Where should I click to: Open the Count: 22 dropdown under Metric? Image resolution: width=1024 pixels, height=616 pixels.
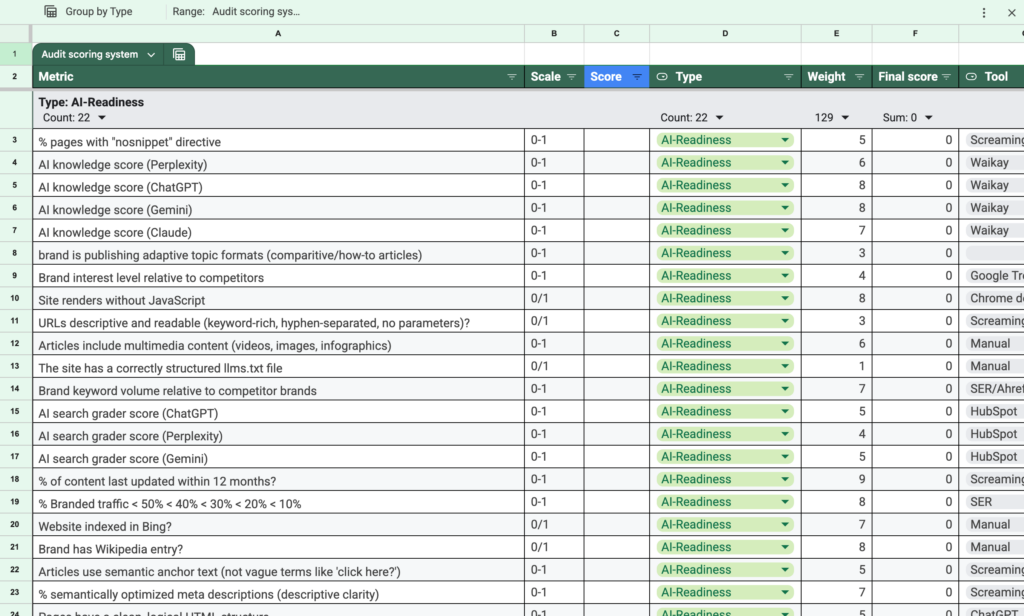click(102, 118)
